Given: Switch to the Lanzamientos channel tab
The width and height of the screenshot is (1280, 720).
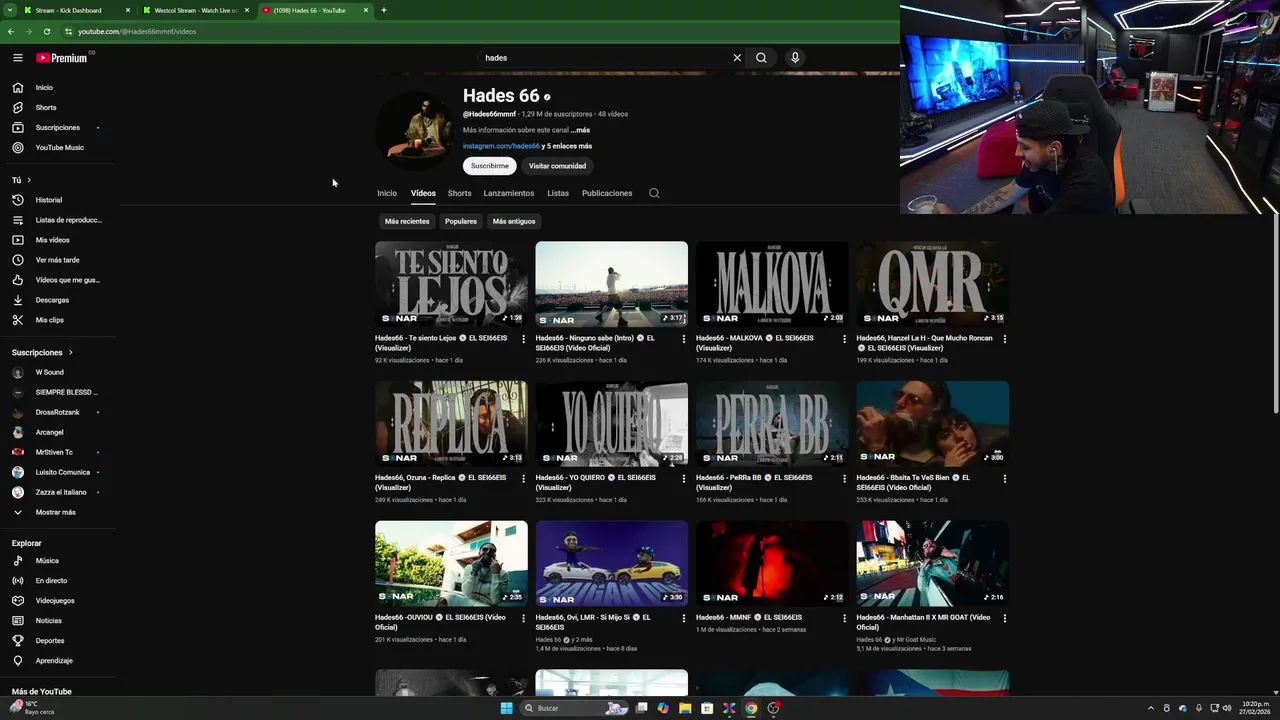Looking at the screenshot, I should [x=509, y=193].
